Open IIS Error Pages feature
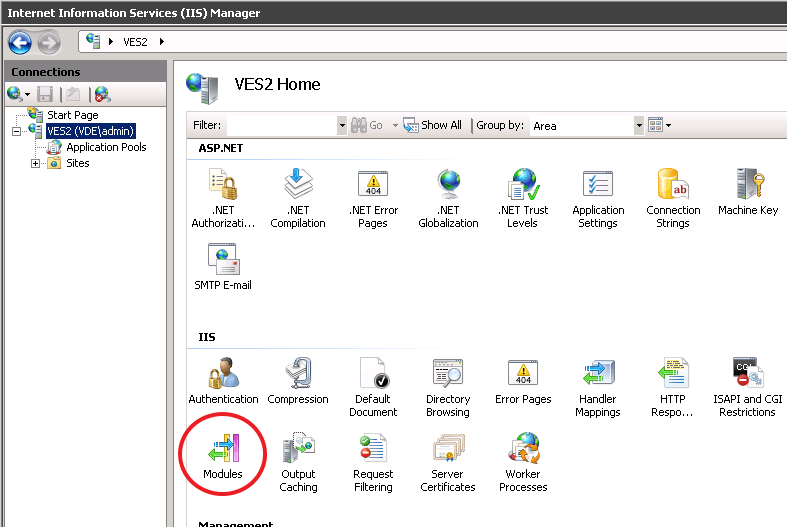The width and height of the screenshot is (787, 527). pyautogui.click(x=523, y=380)
